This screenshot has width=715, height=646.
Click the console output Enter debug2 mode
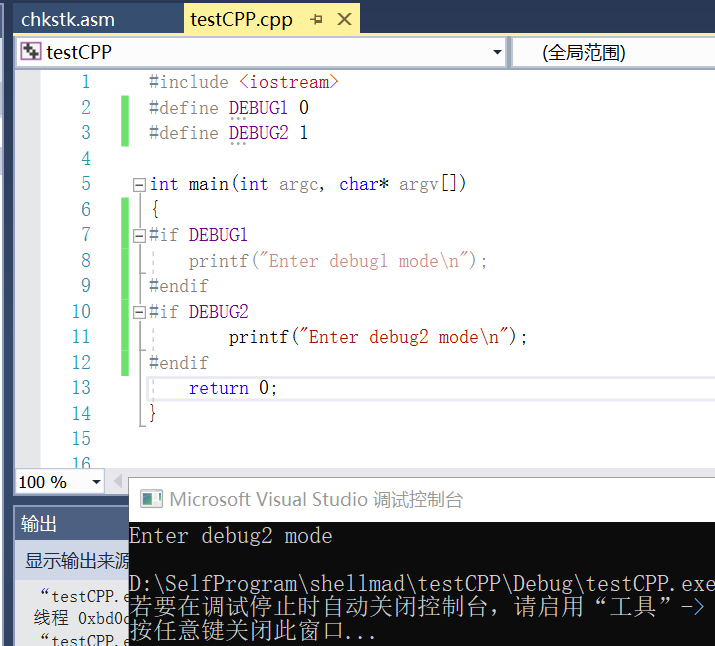(x=231, y=536)
